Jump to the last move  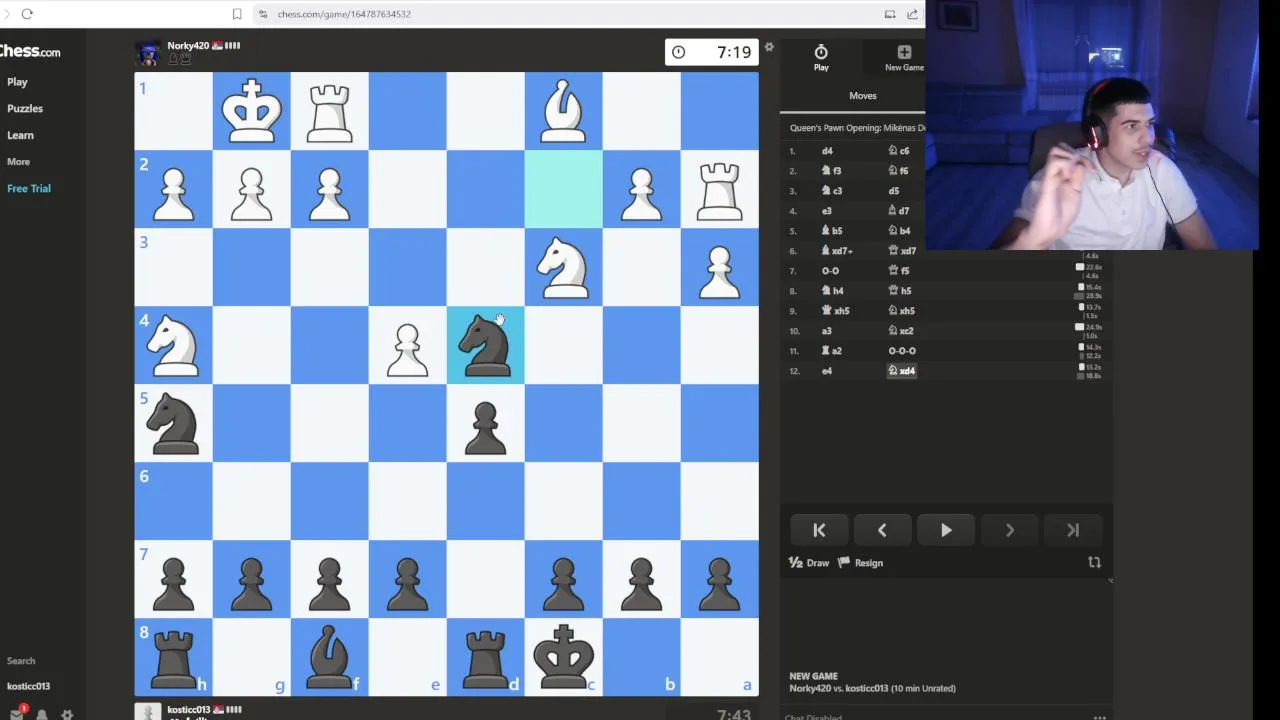[1073, 530]
